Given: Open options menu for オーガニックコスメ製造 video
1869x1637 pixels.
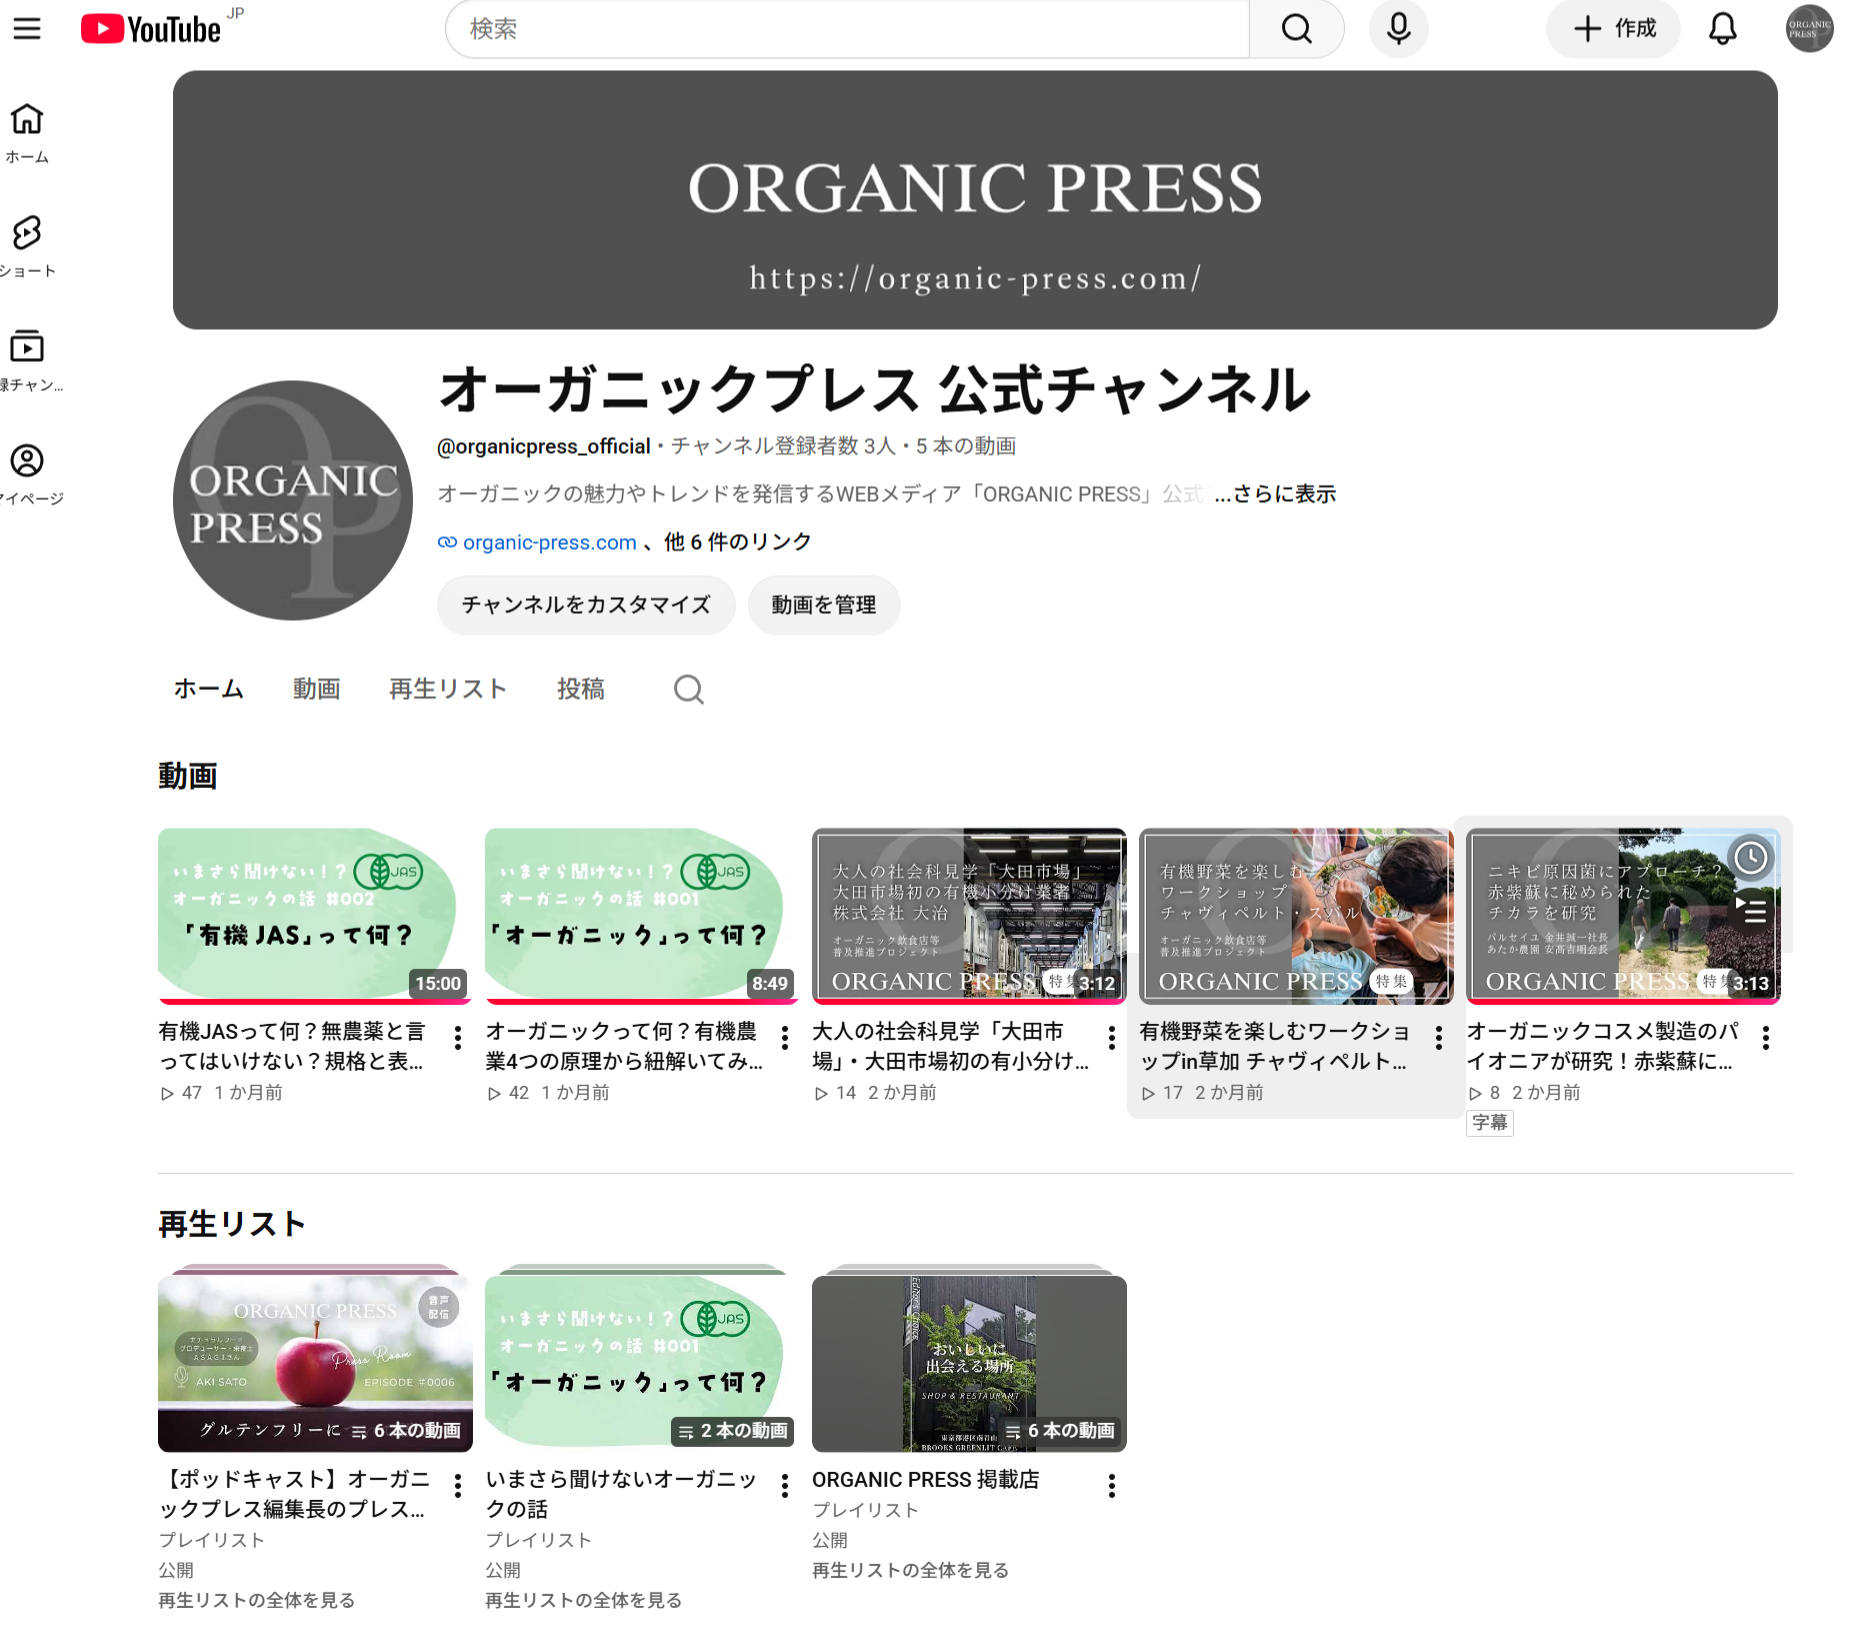Looking at the screenshot, I should [x=1765, y=1038].
